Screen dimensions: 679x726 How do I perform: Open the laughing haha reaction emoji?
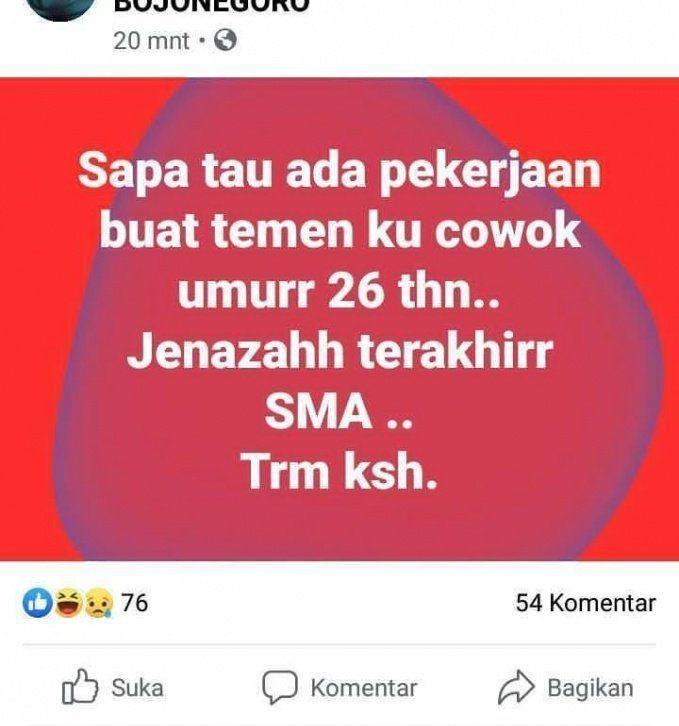coord(69,603)
